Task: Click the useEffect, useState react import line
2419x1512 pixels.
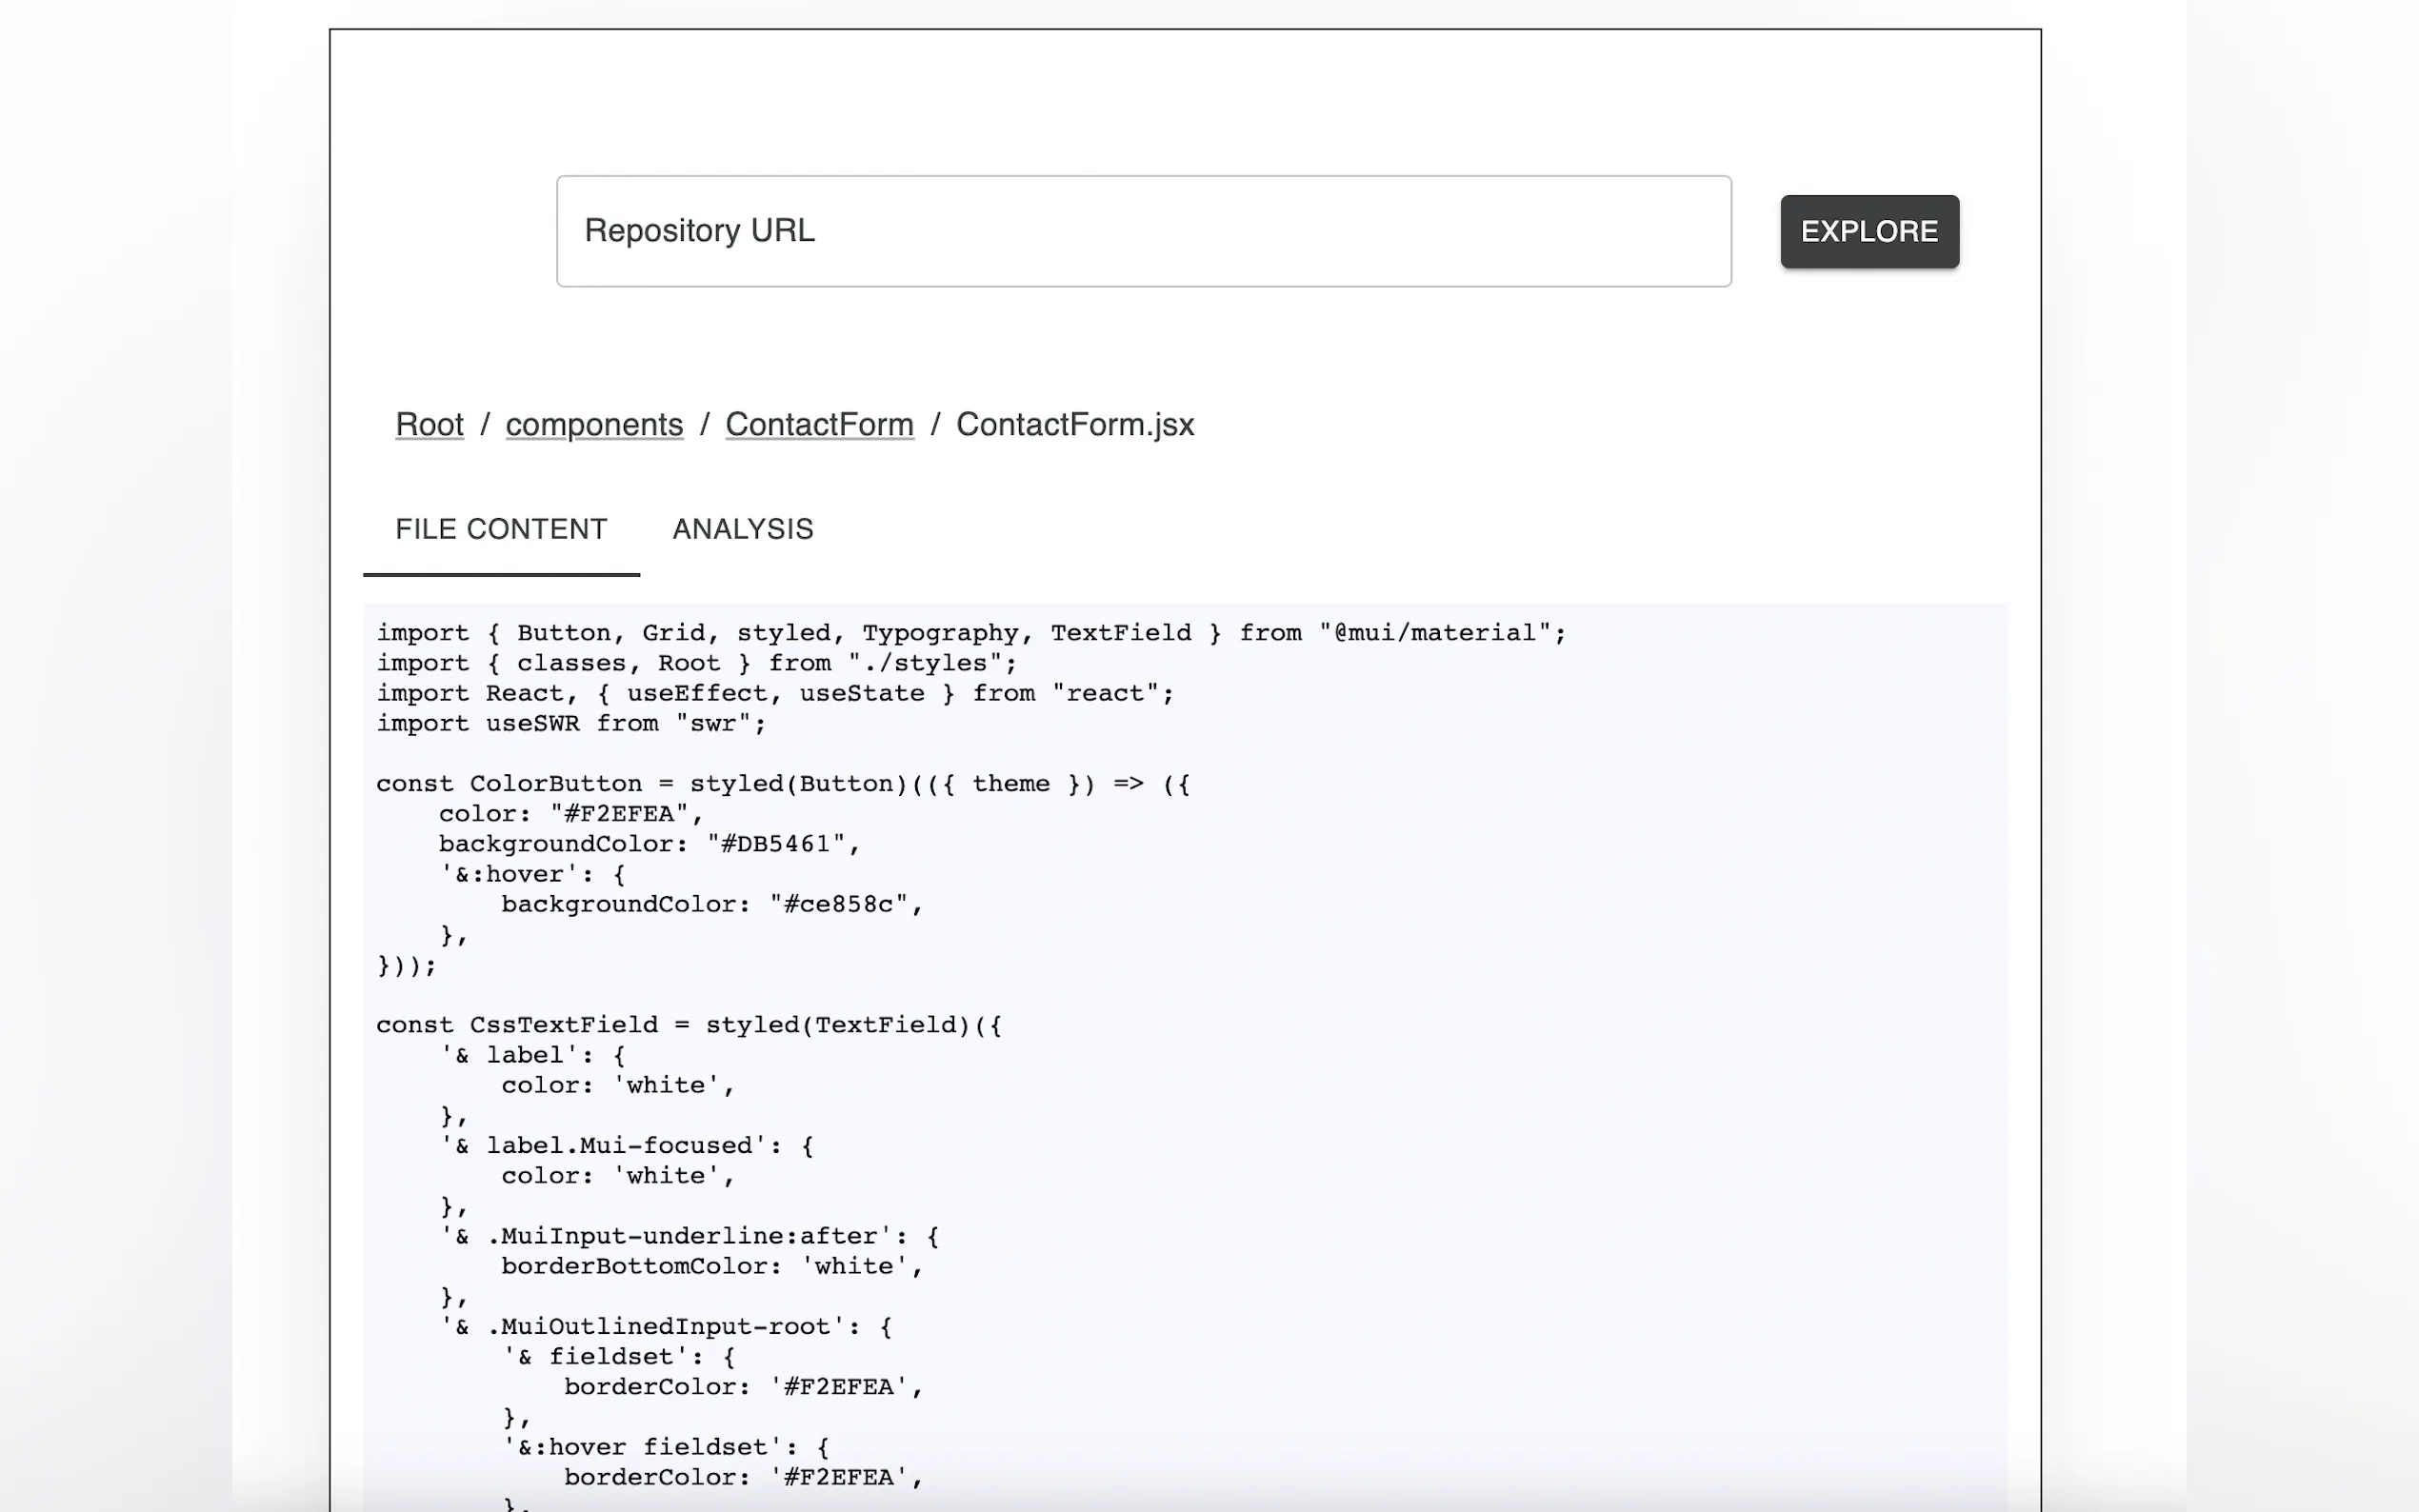Action: pyautogui.click(x=775, y=693)
